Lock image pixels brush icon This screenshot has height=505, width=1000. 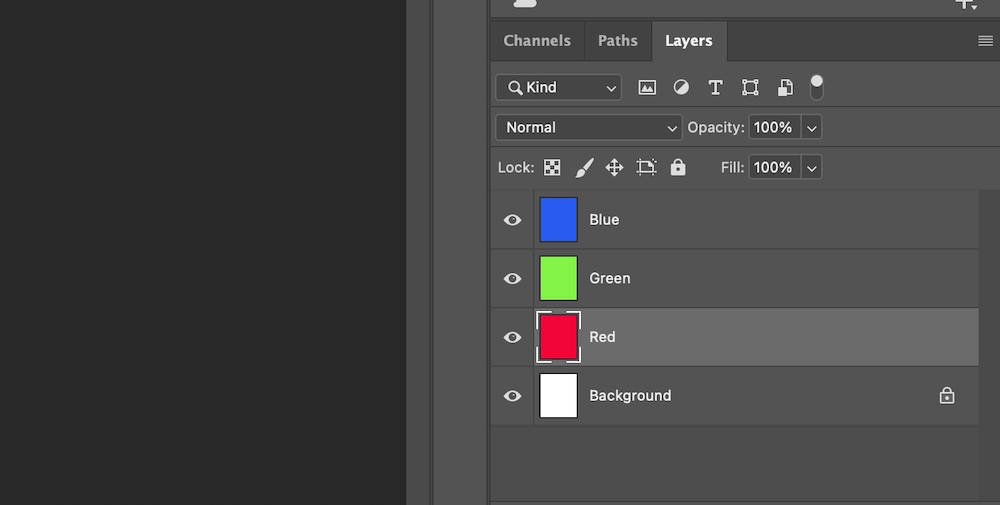click(585, 168)
